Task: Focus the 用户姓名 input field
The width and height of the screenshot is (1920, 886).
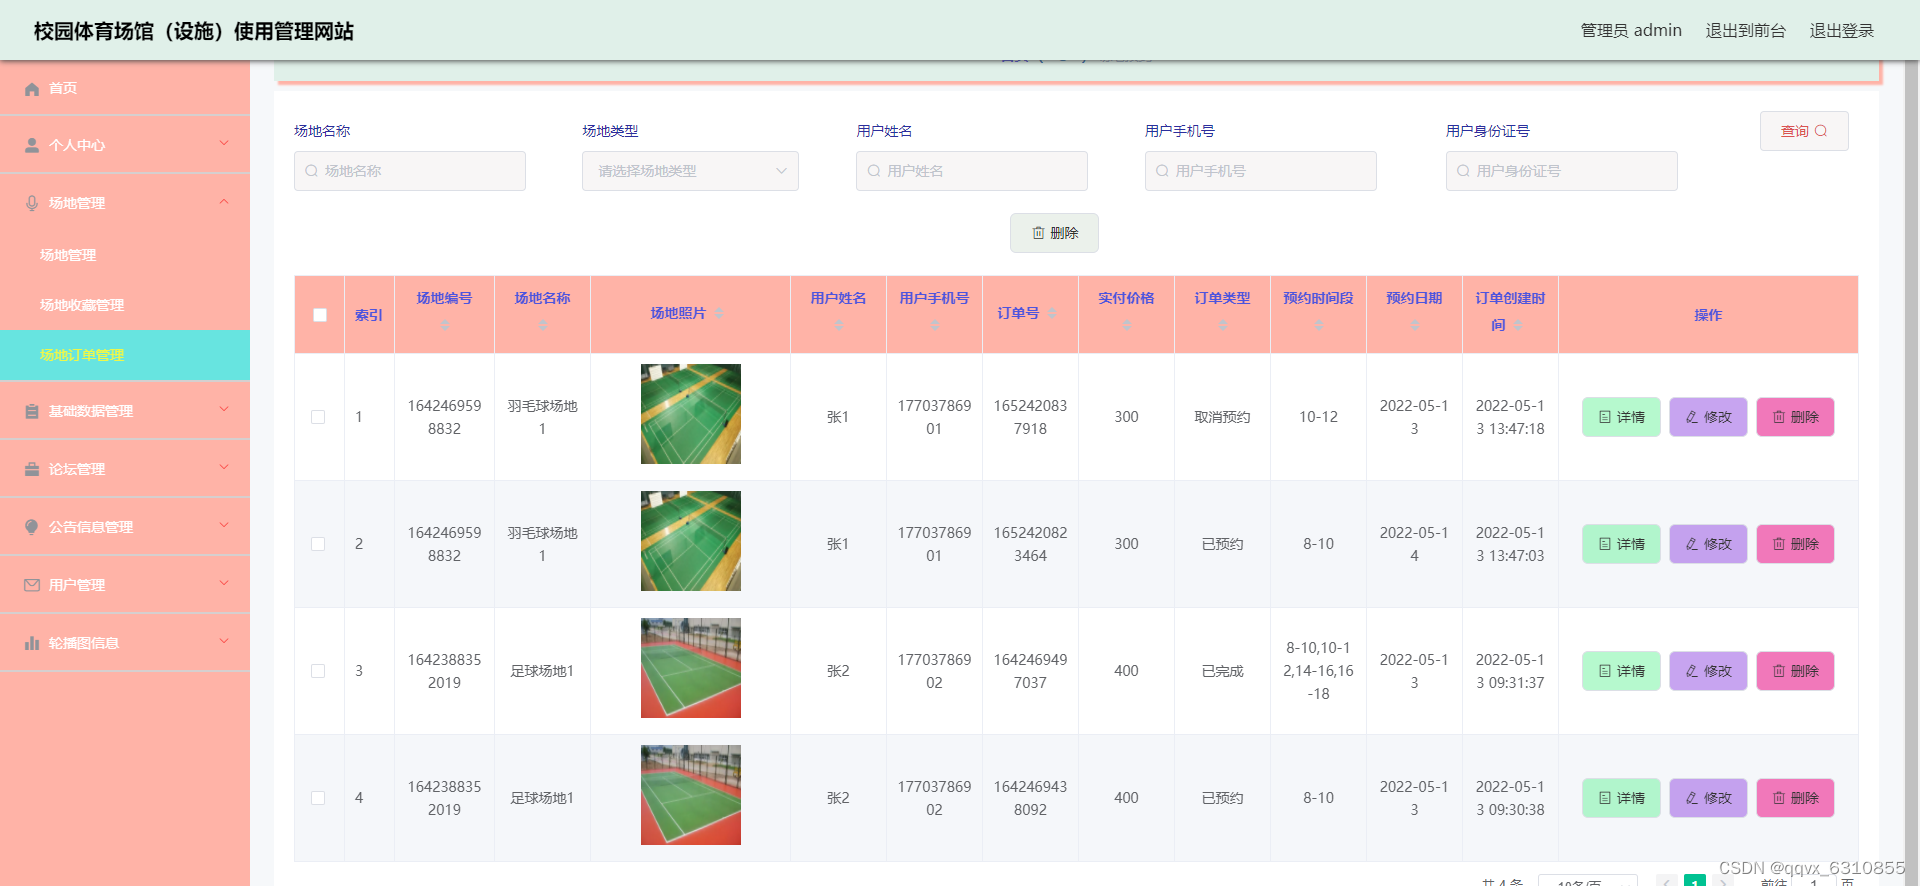Action: click(972, 171)
